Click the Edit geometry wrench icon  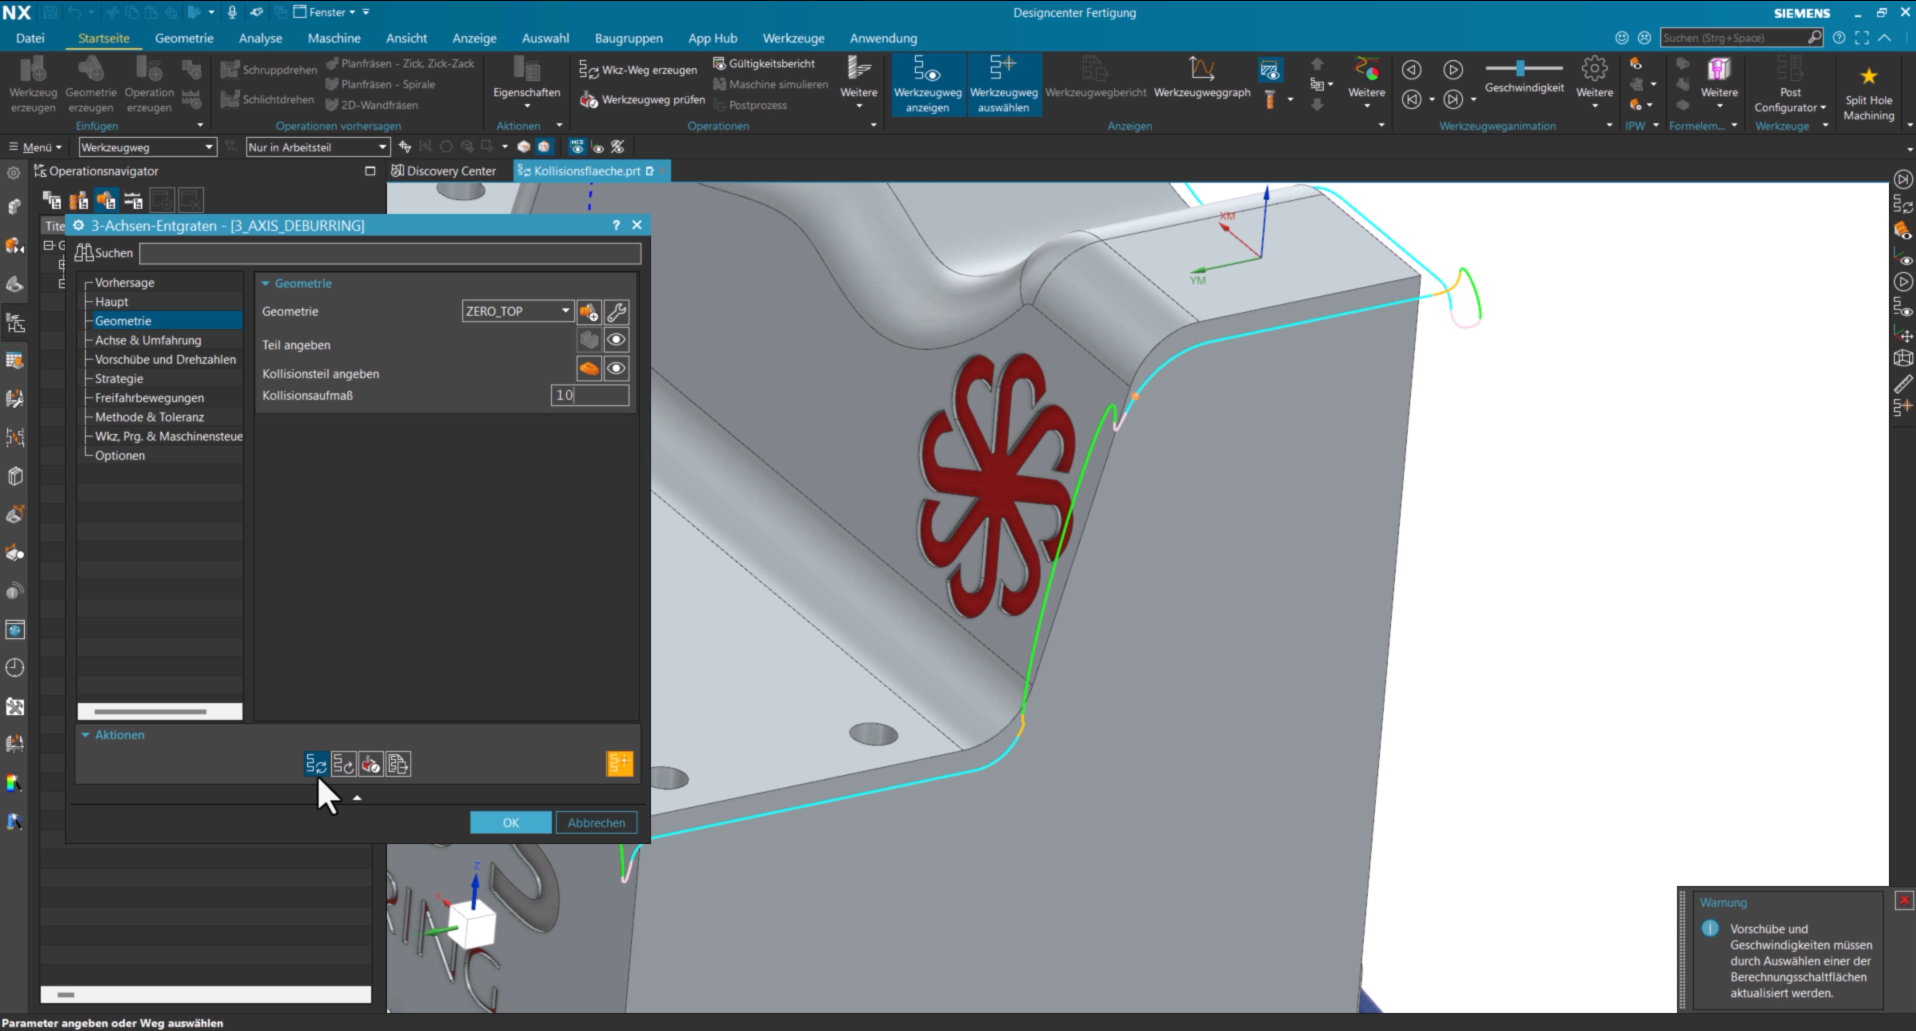[617, 312]
